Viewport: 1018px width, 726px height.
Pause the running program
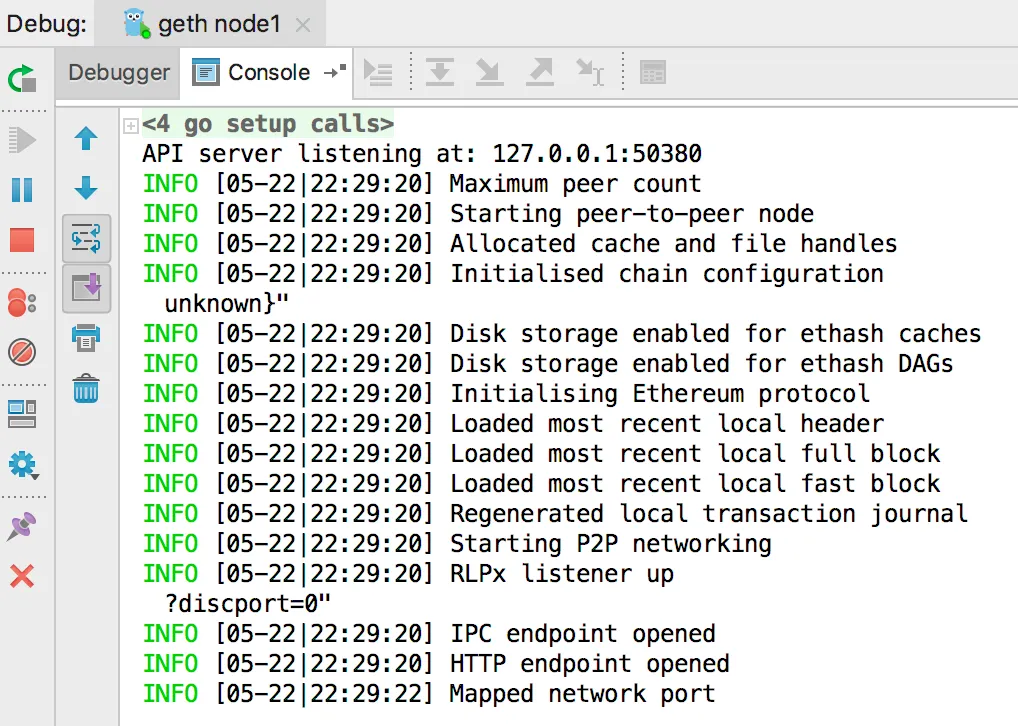pos(22,190)
